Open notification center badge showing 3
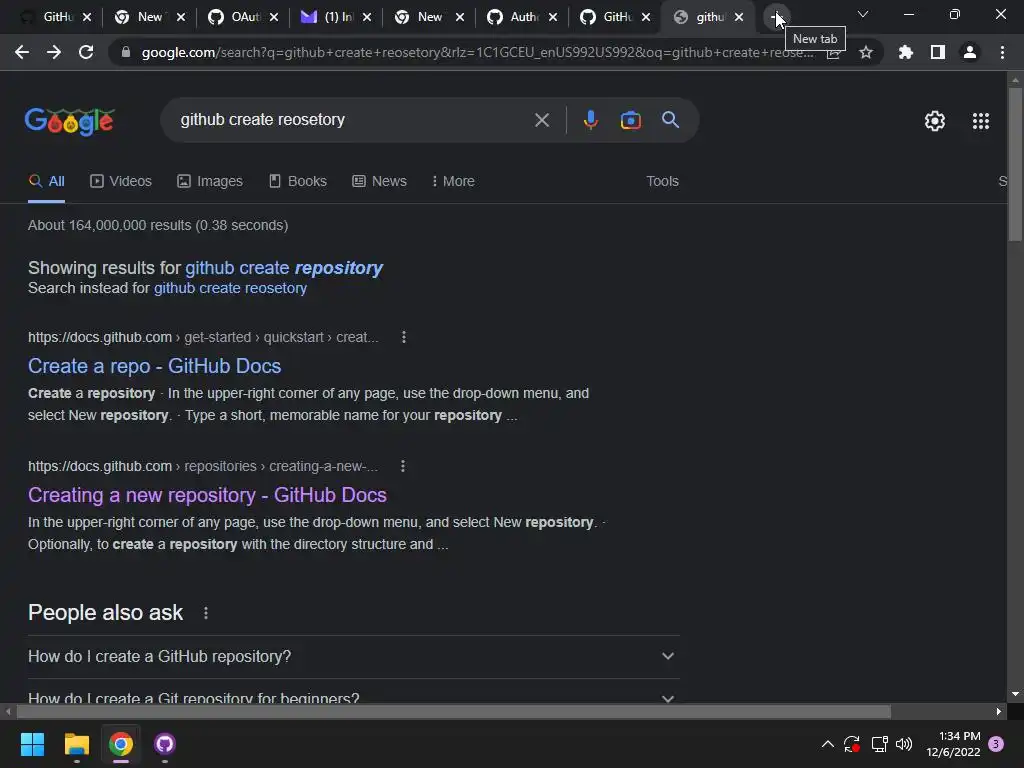The height and width of the screenshot is (768, 1024). pyautogui.click(x=996, y=744)
